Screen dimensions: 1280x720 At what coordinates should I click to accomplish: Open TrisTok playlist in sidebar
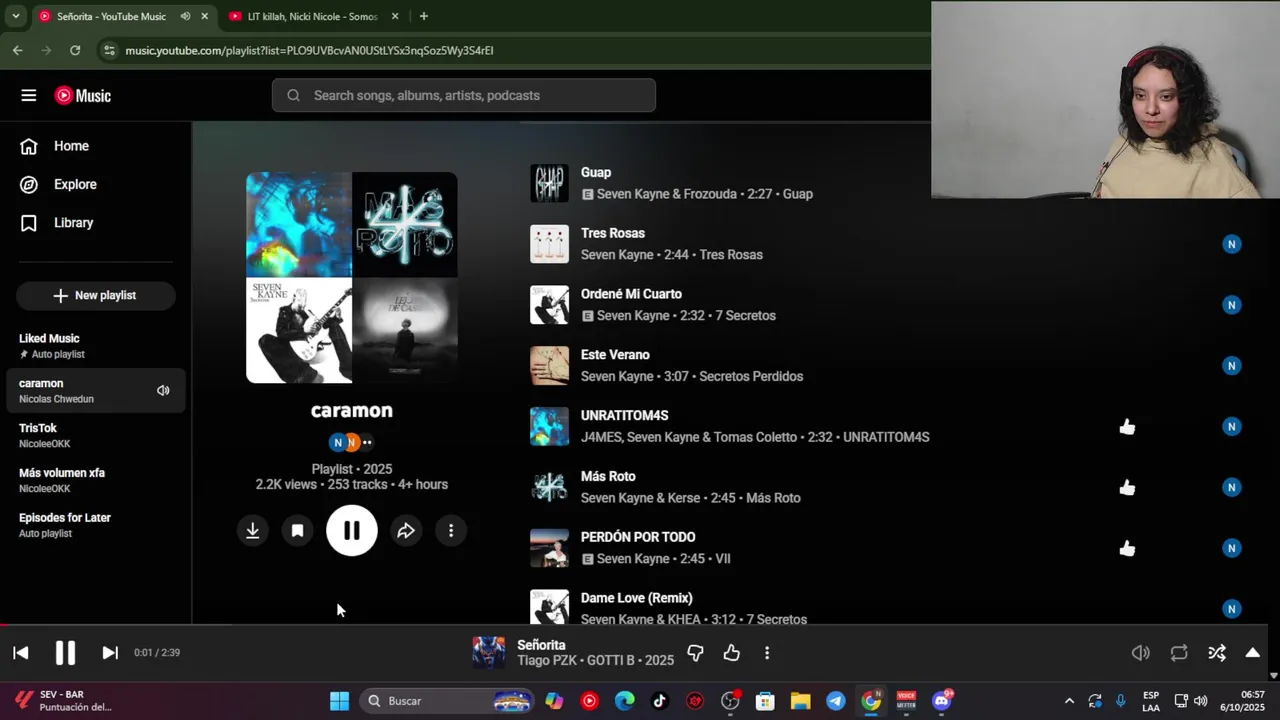tap(95, 435)
